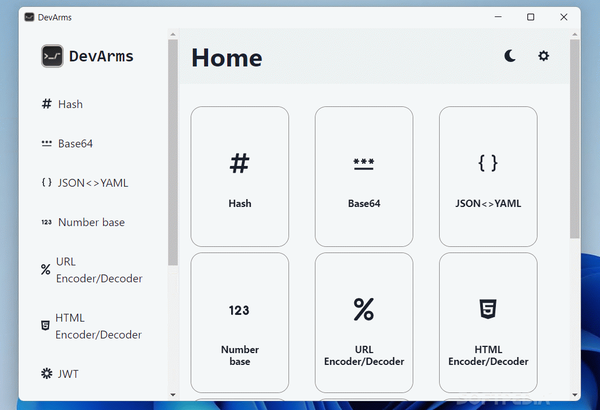Click the main panel scrollbar thumb

[x=575, y=139]
